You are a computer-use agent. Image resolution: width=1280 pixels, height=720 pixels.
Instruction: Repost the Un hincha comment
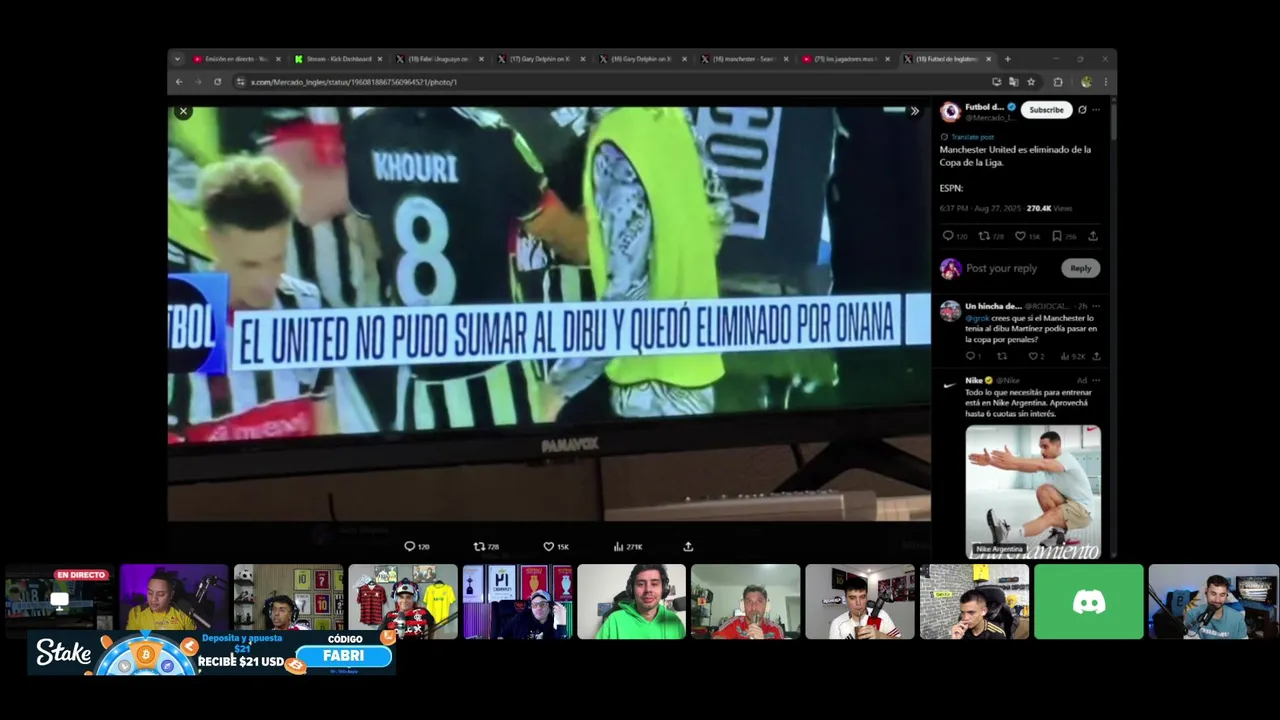(x=1002, y=356)
